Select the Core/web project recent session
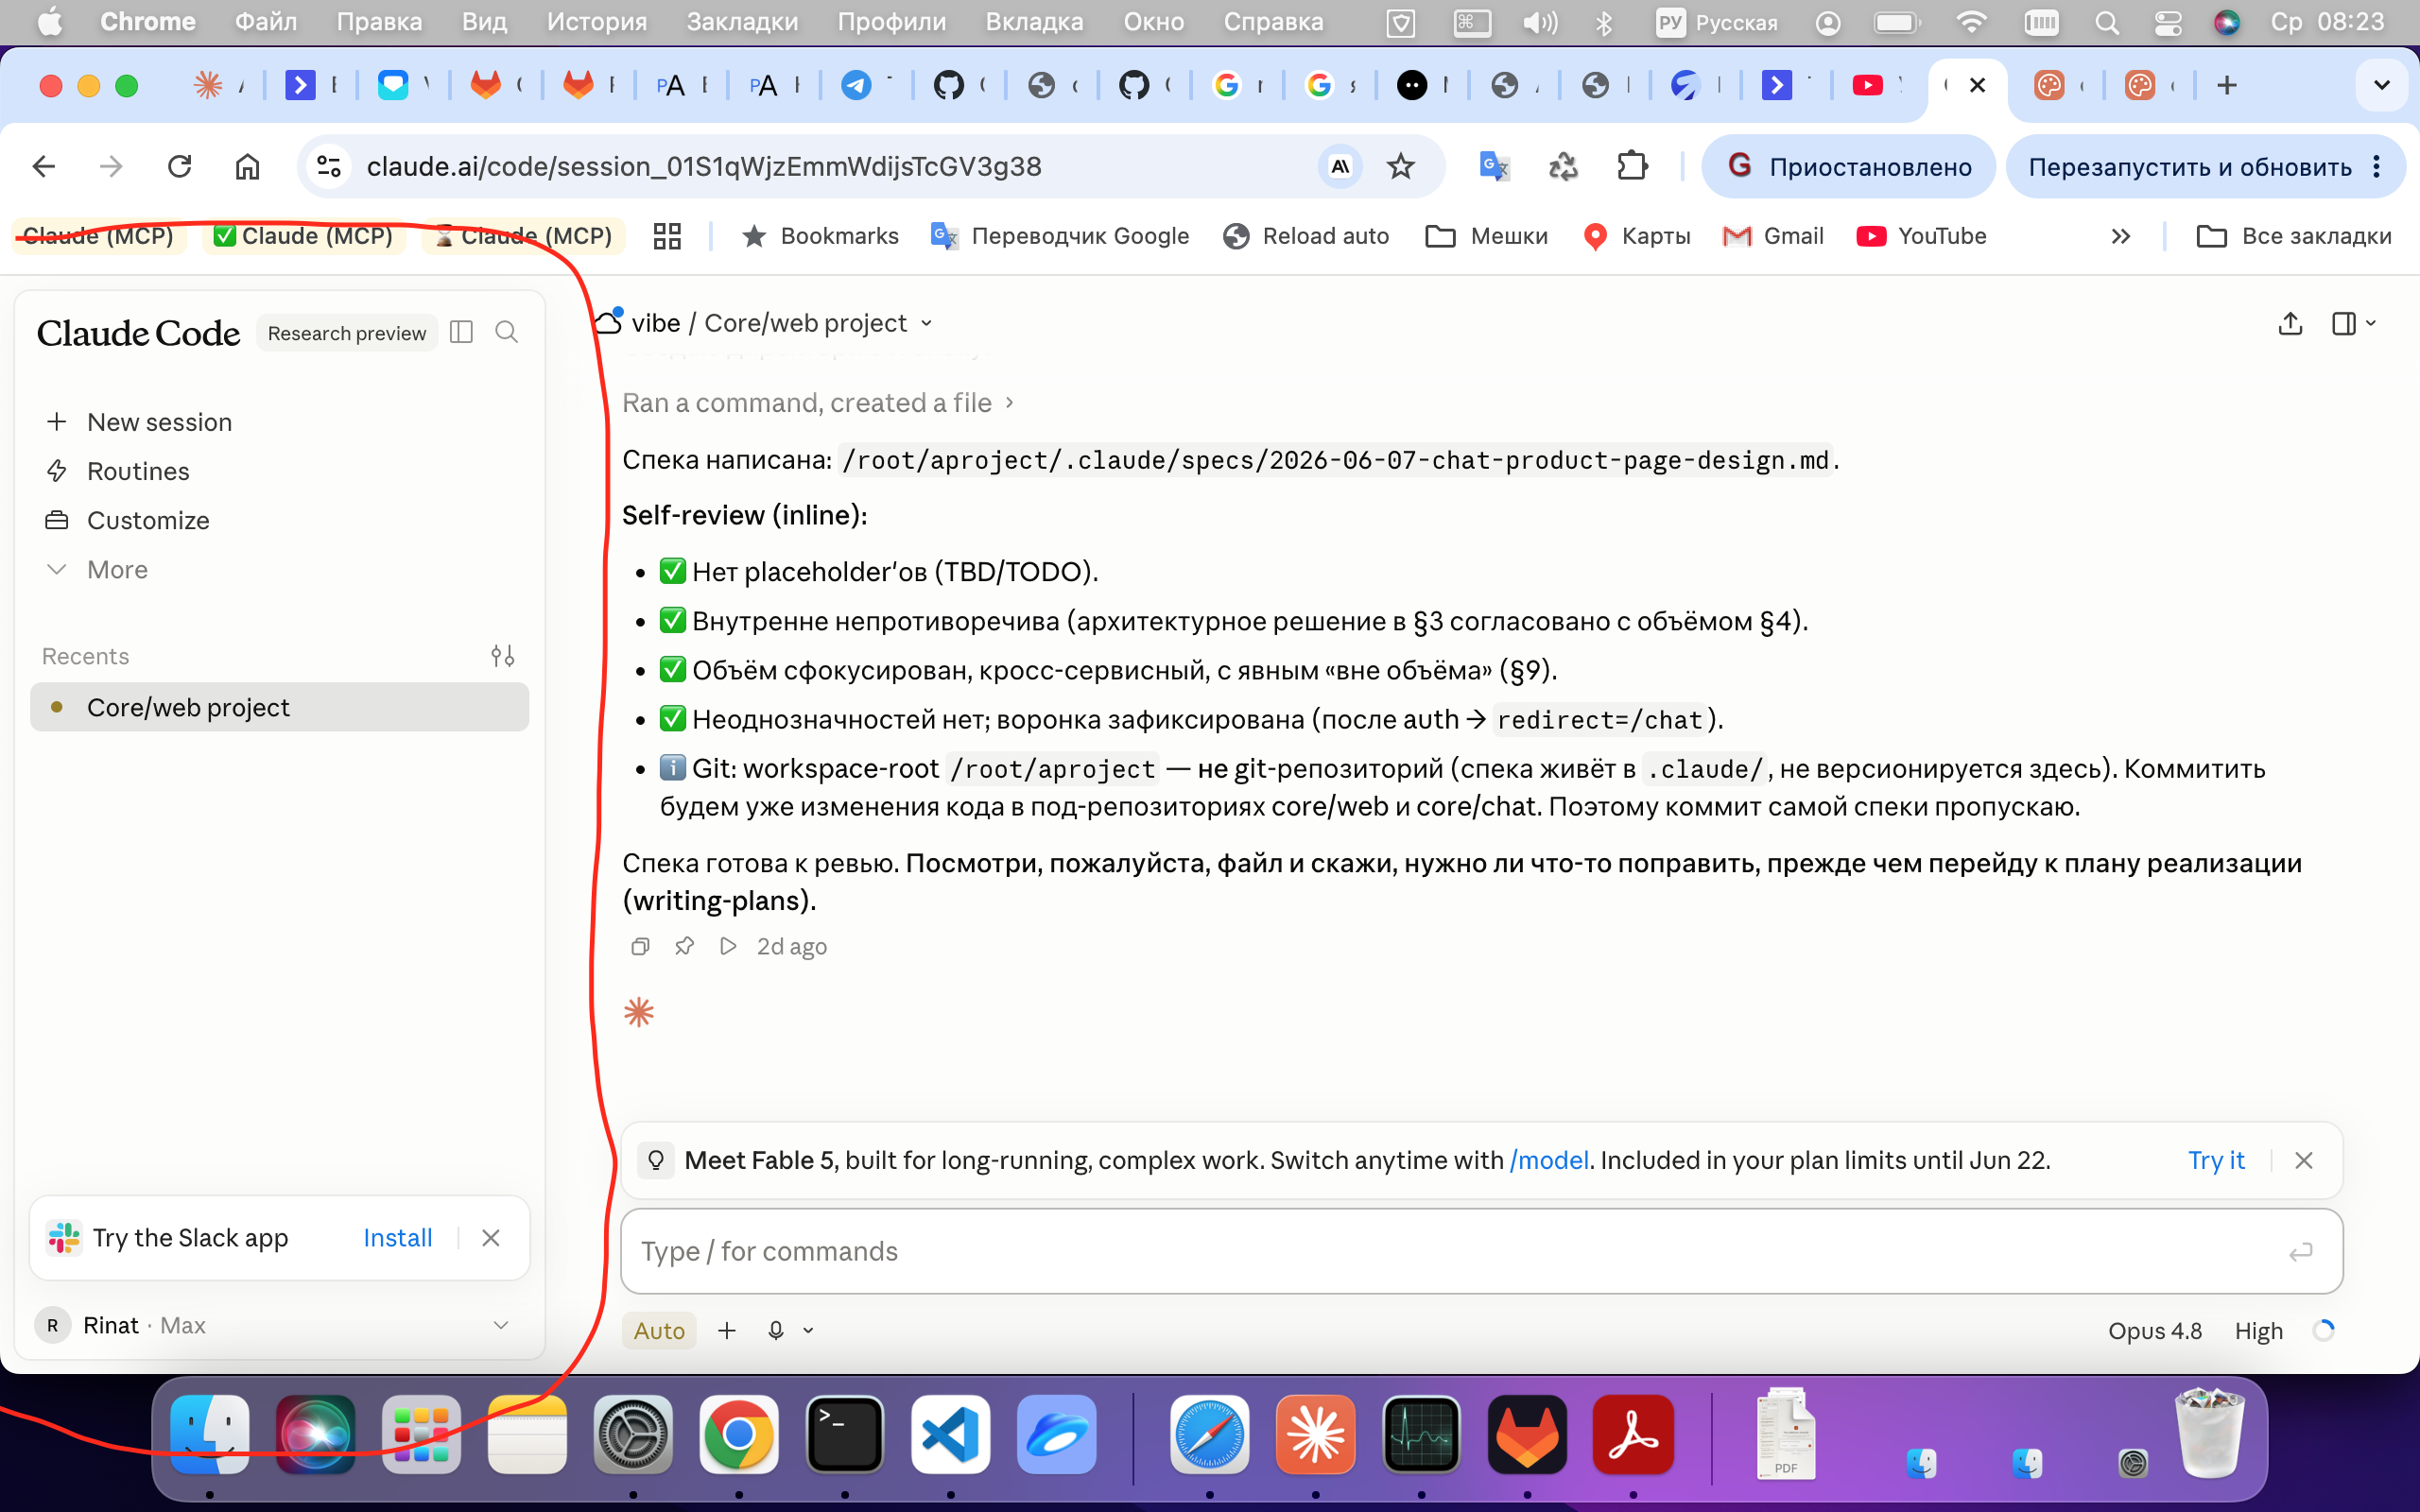The width and height of the screenshot is (2420, 1512). (x=279, y=707)
